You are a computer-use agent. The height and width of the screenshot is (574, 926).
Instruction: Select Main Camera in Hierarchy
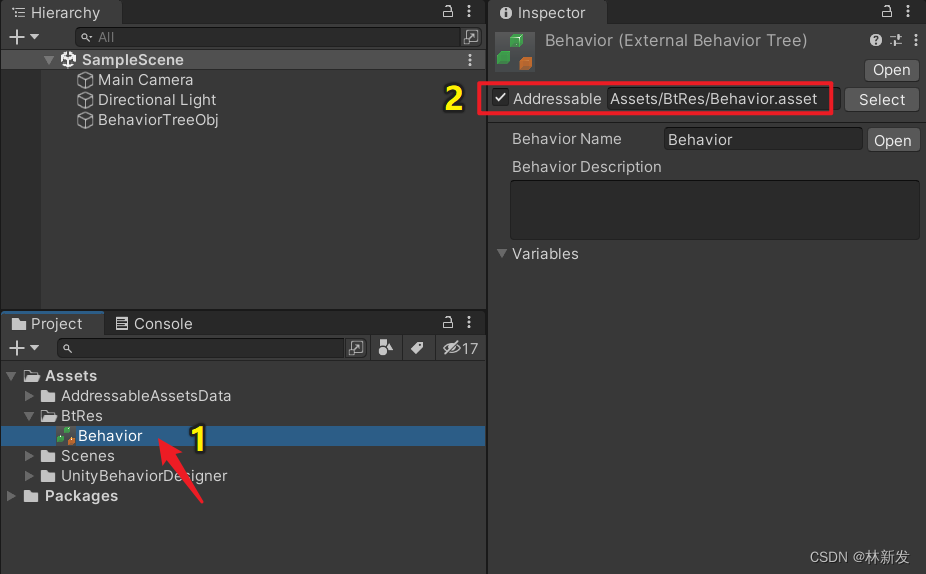[x=145, y=80]
